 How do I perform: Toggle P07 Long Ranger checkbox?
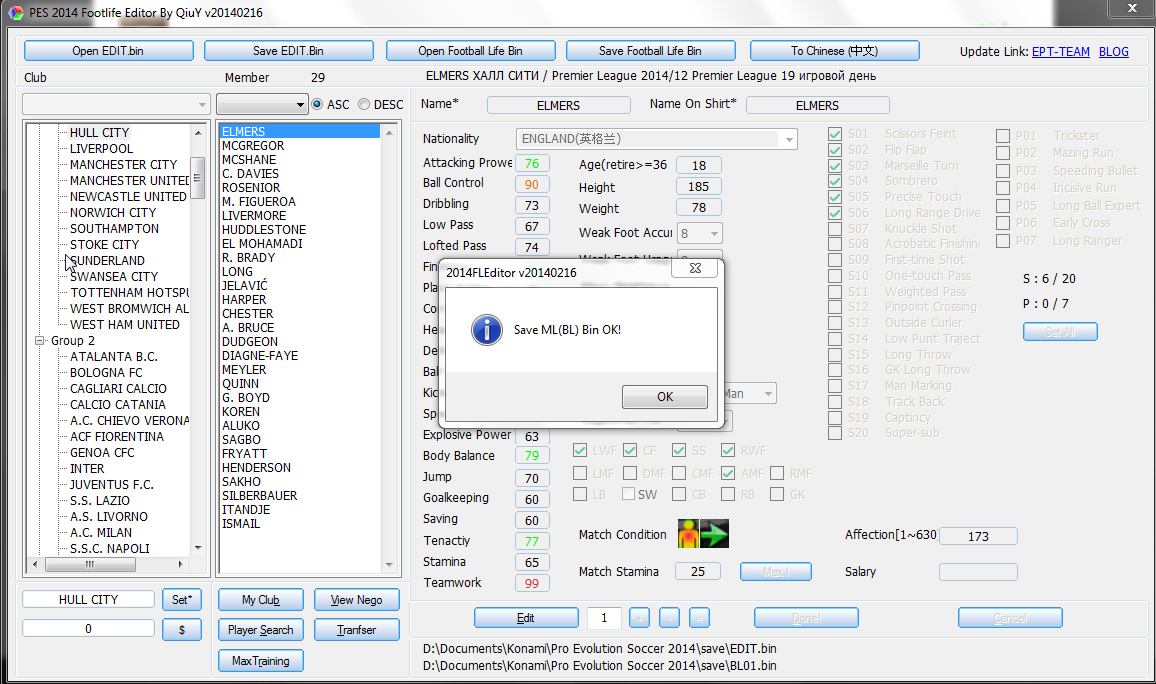[1003, 241]
